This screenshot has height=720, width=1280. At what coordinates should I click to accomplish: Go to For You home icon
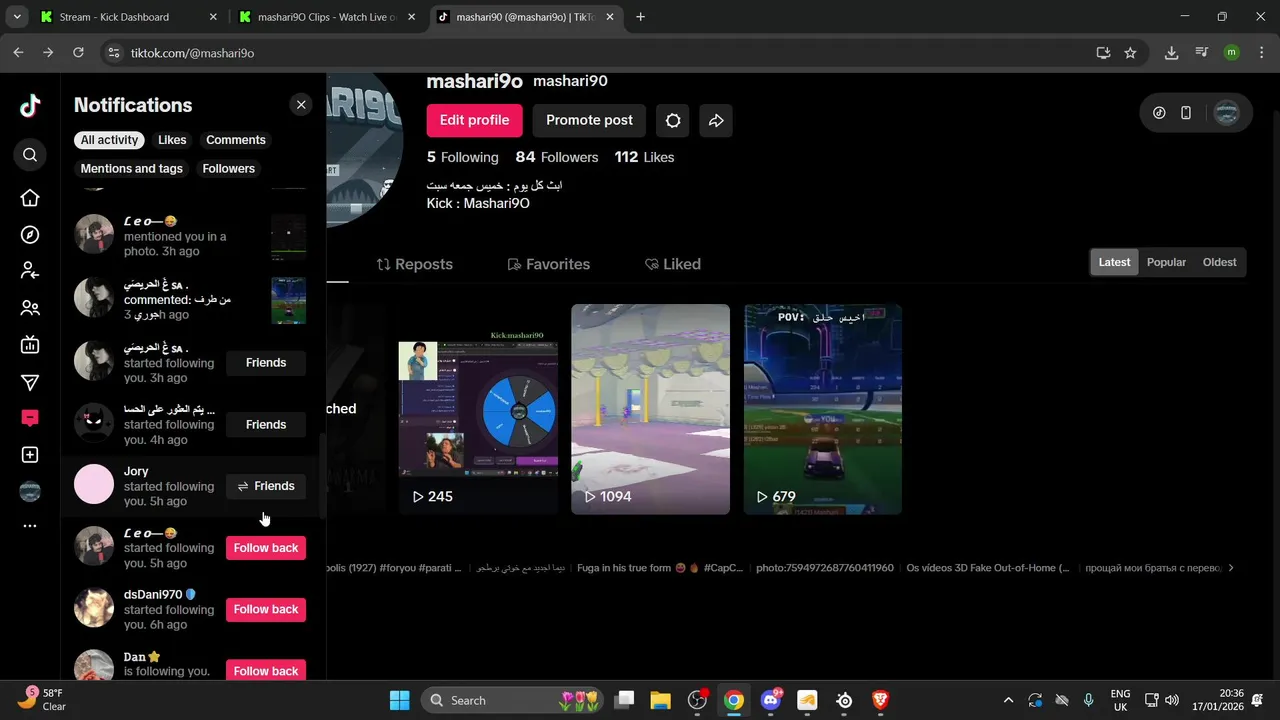click(x=30, y=198)
